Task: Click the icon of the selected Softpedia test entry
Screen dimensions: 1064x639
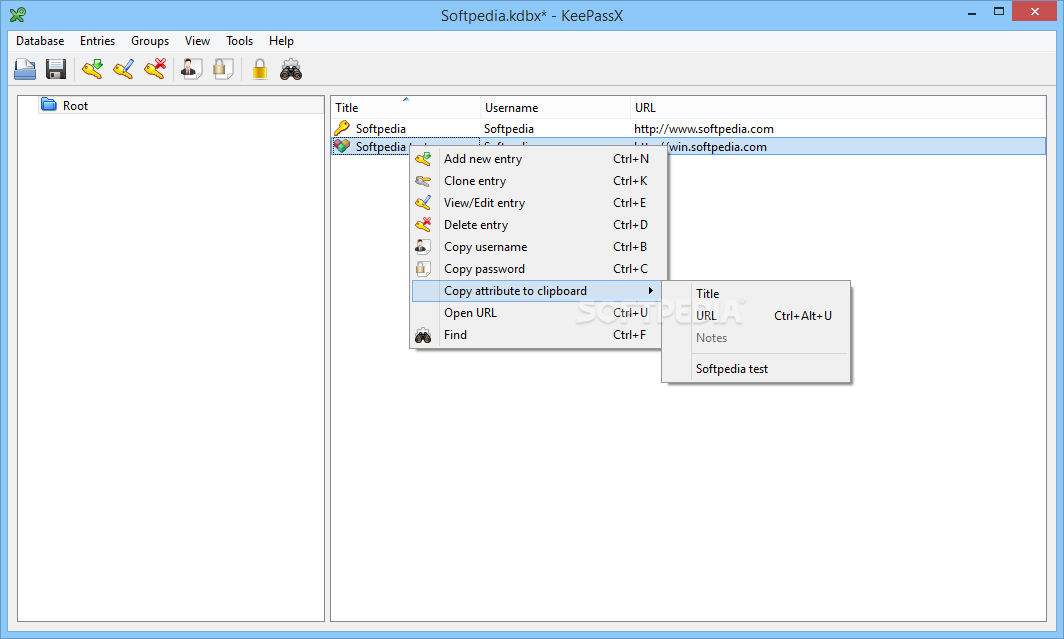Action: click(342, 146)
